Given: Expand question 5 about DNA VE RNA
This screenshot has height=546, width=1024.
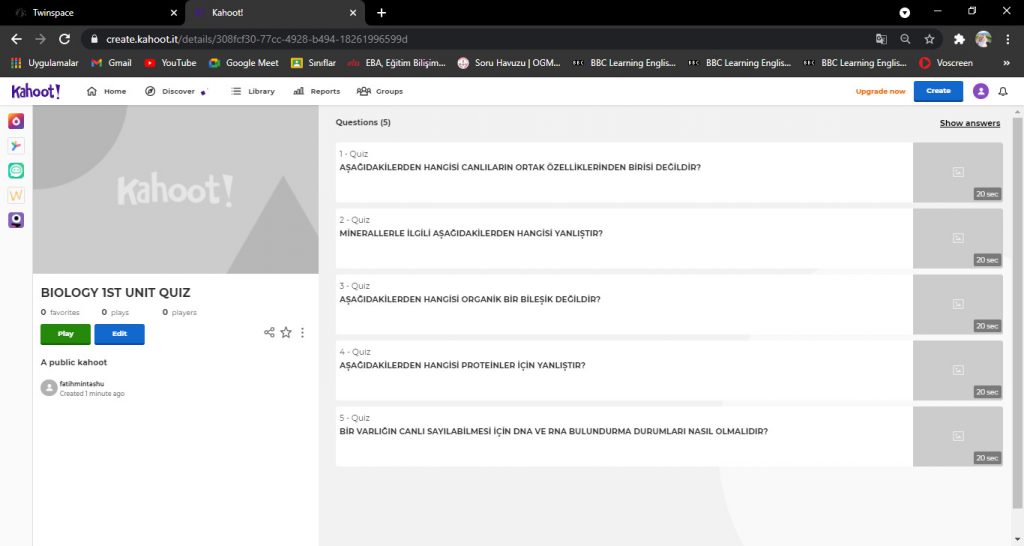Looking at the screenshot, I should (x=624, y=436).
